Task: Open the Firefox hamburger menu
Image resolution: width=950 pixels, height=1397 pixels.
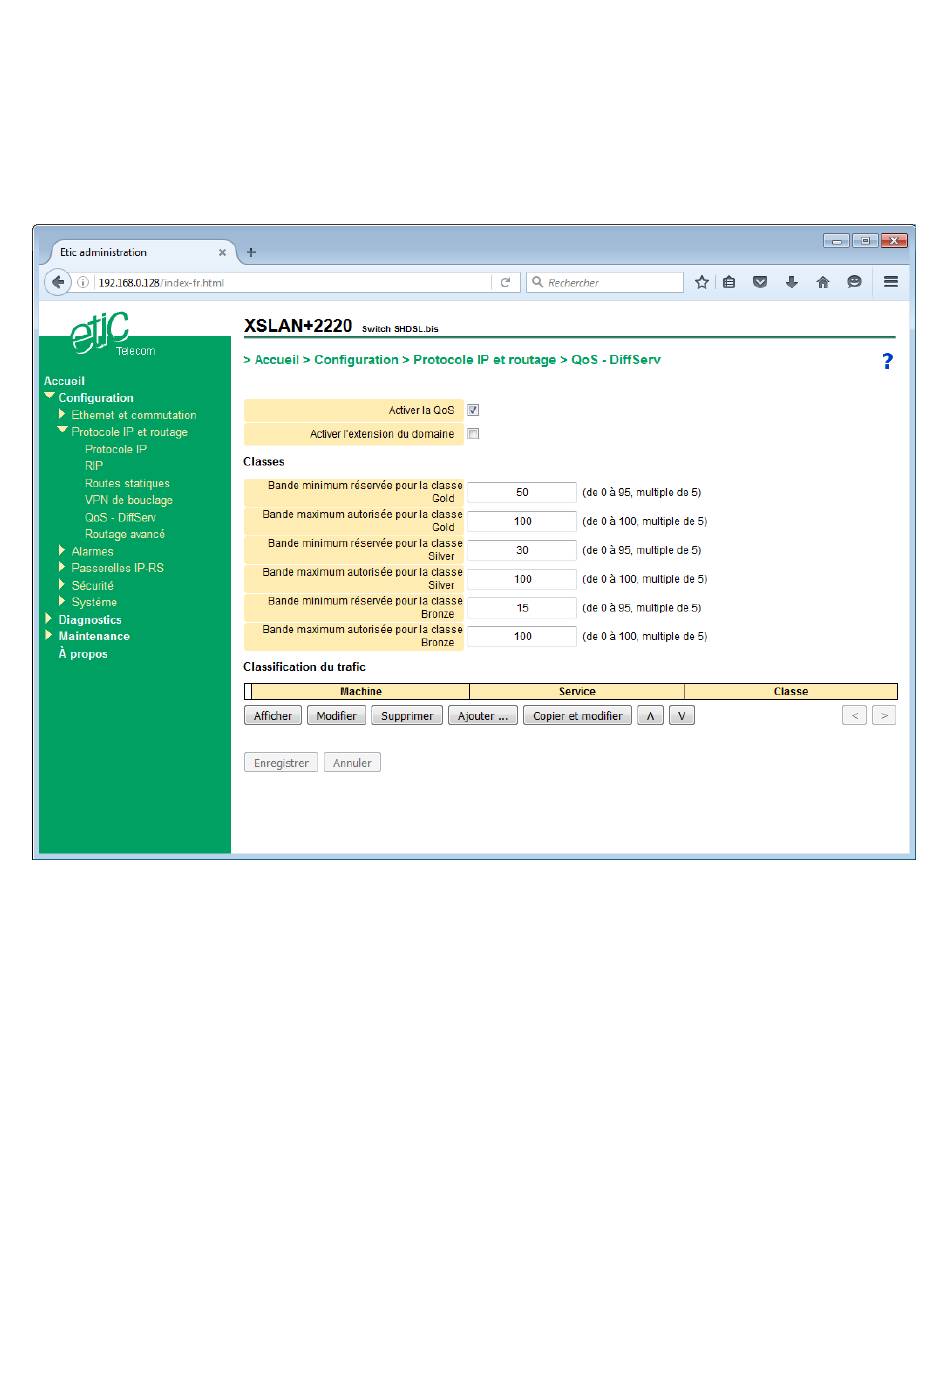Action: (891, 282)
